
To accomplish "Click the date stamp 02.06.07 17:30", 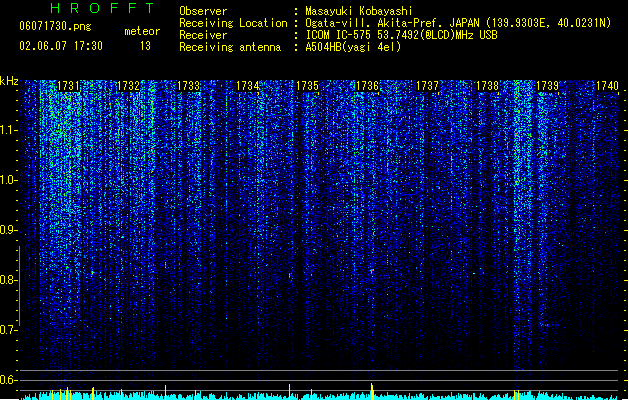I will (x=61, y=46).
